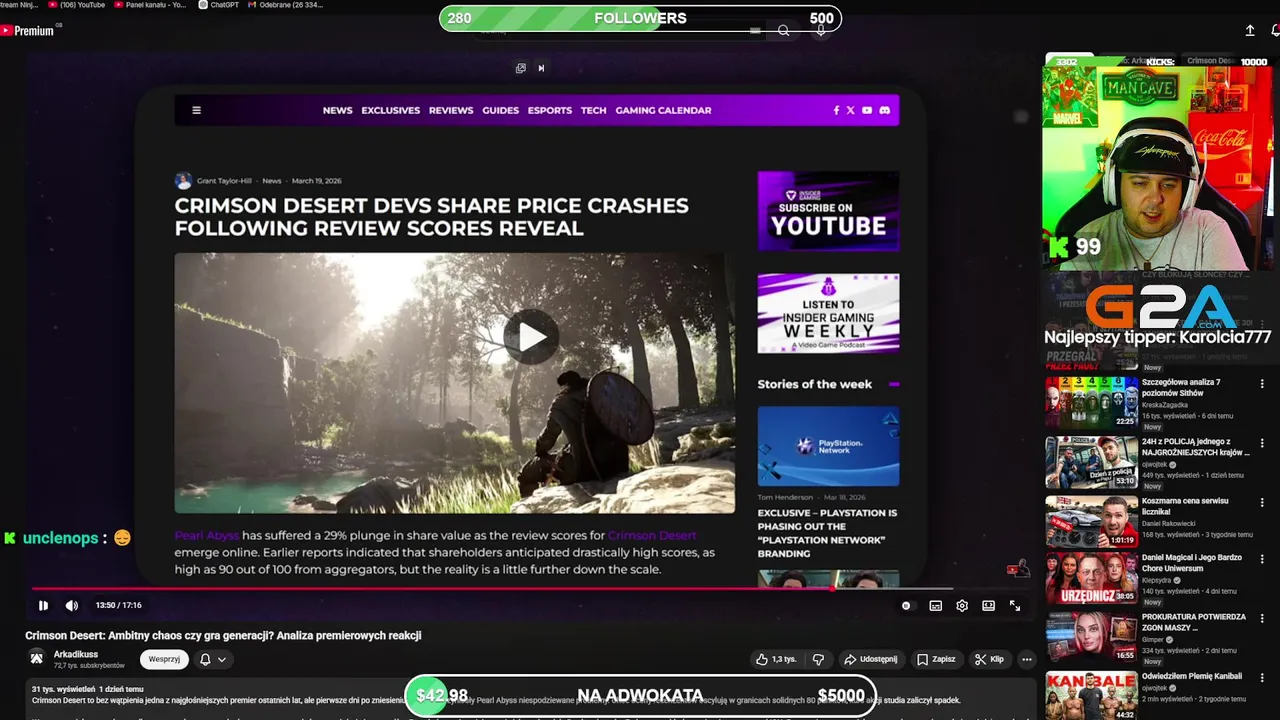Click the Wesprzyj support button
The width and height of the screenshot is (1280, 720).
point(164,659)
